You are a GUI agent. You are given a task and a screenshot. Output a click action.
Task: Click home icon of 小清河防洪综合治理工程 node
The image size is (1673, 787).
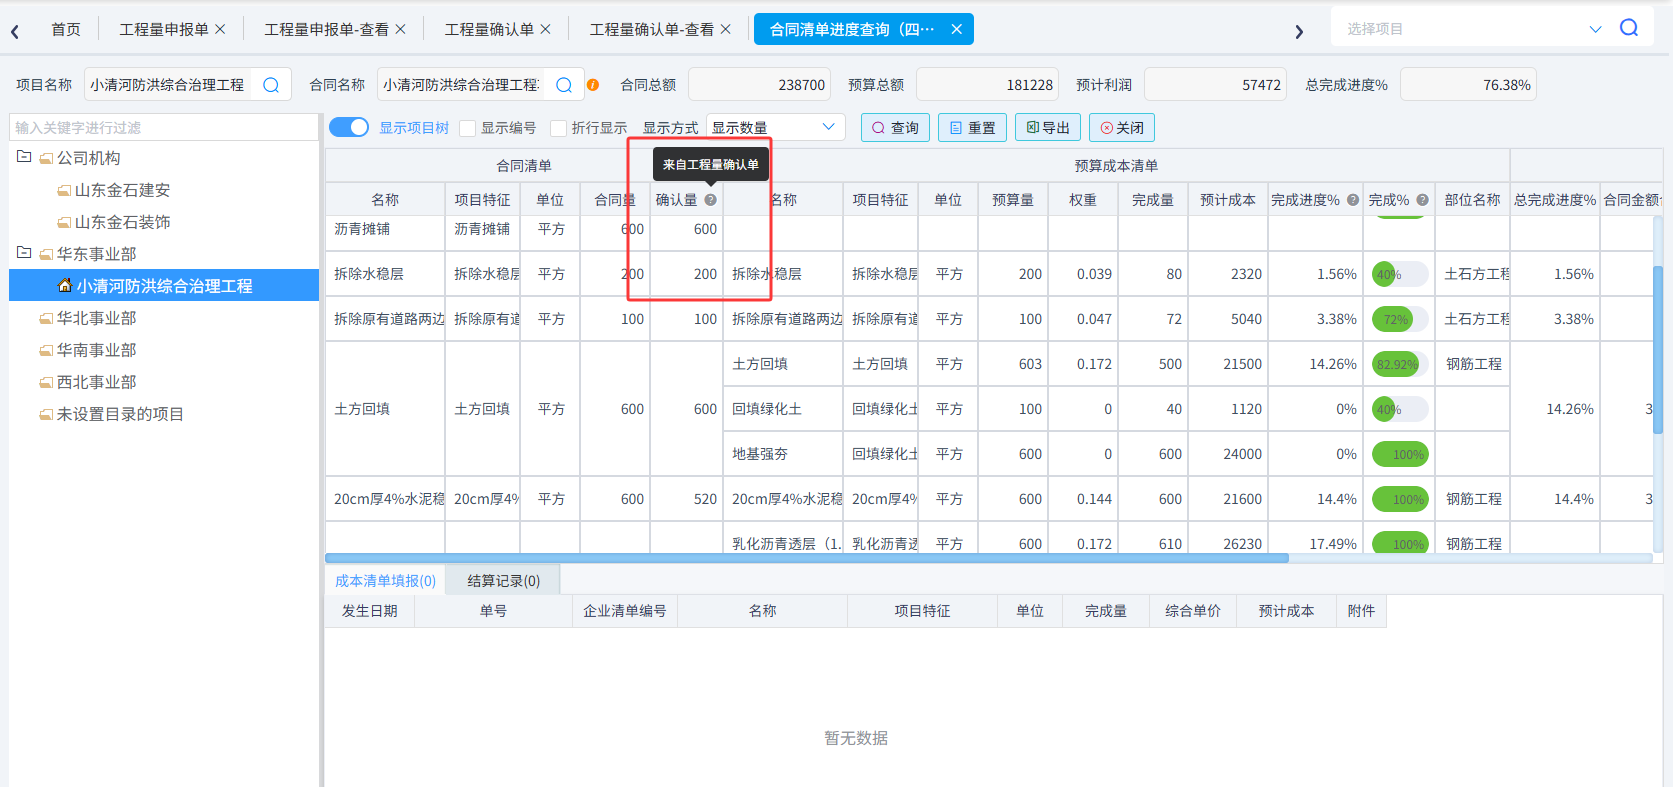[65, 285]
